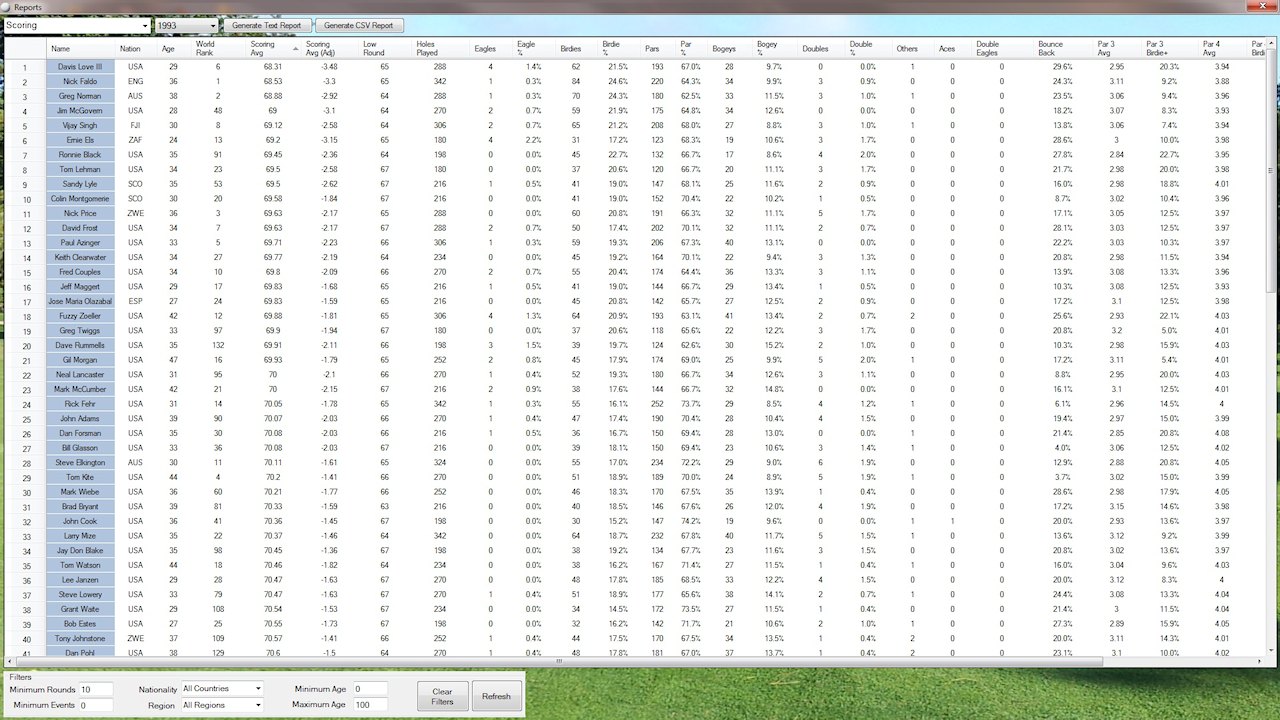Sort by the Eagle % column header
Screen dimensions: 1280x720
pyautogui.click(x=534, y=48)
